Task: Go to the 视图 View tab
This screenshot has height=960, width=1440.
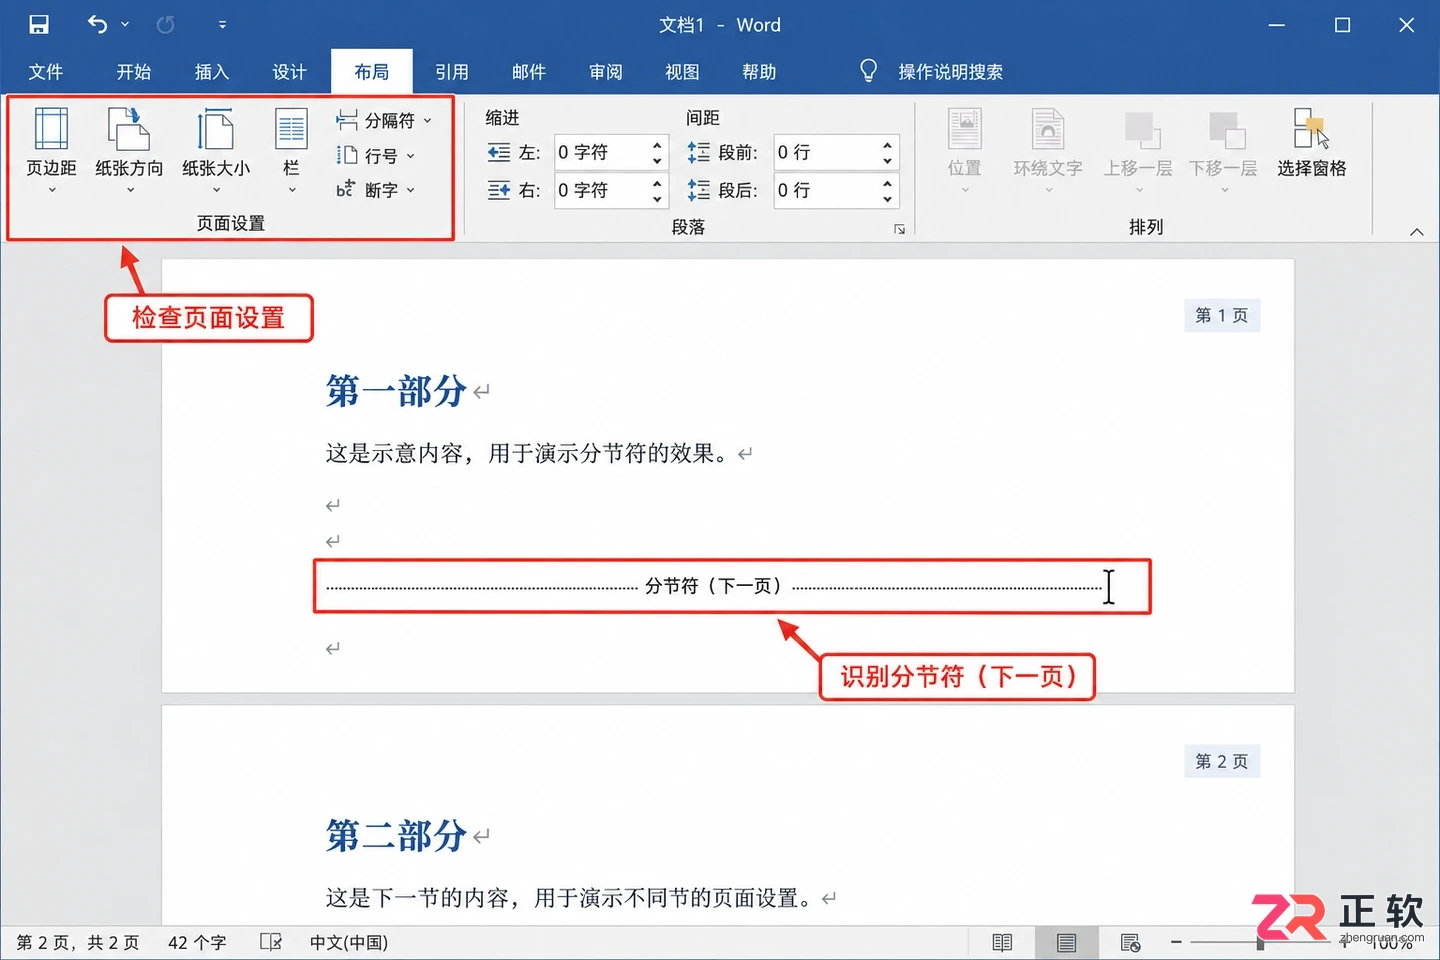Action: 682,72
